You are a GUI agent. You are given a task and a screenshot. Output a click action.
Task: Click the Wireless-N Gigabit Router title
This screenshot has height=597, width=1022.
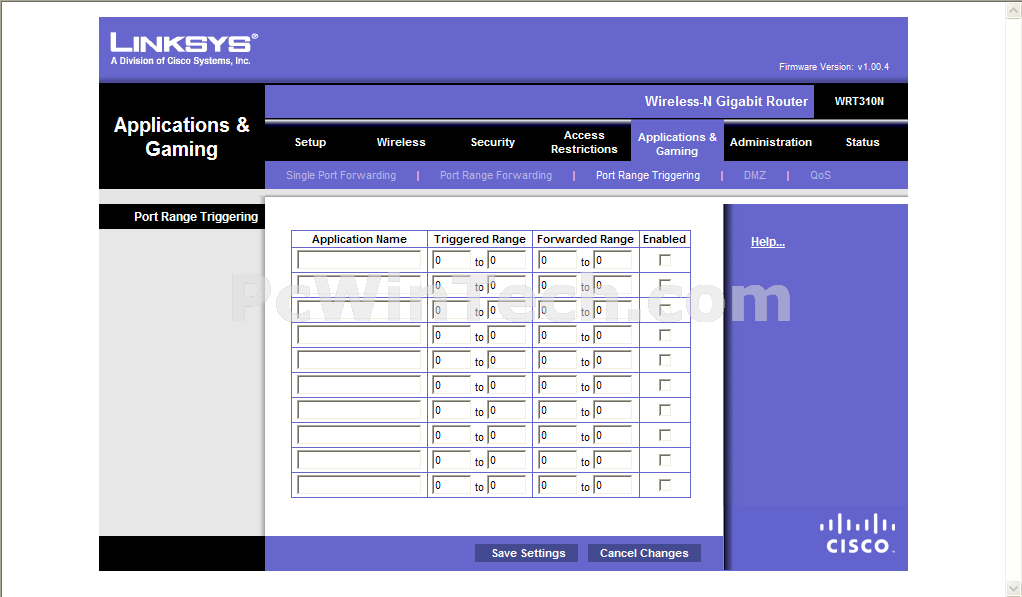coord(726,101)
